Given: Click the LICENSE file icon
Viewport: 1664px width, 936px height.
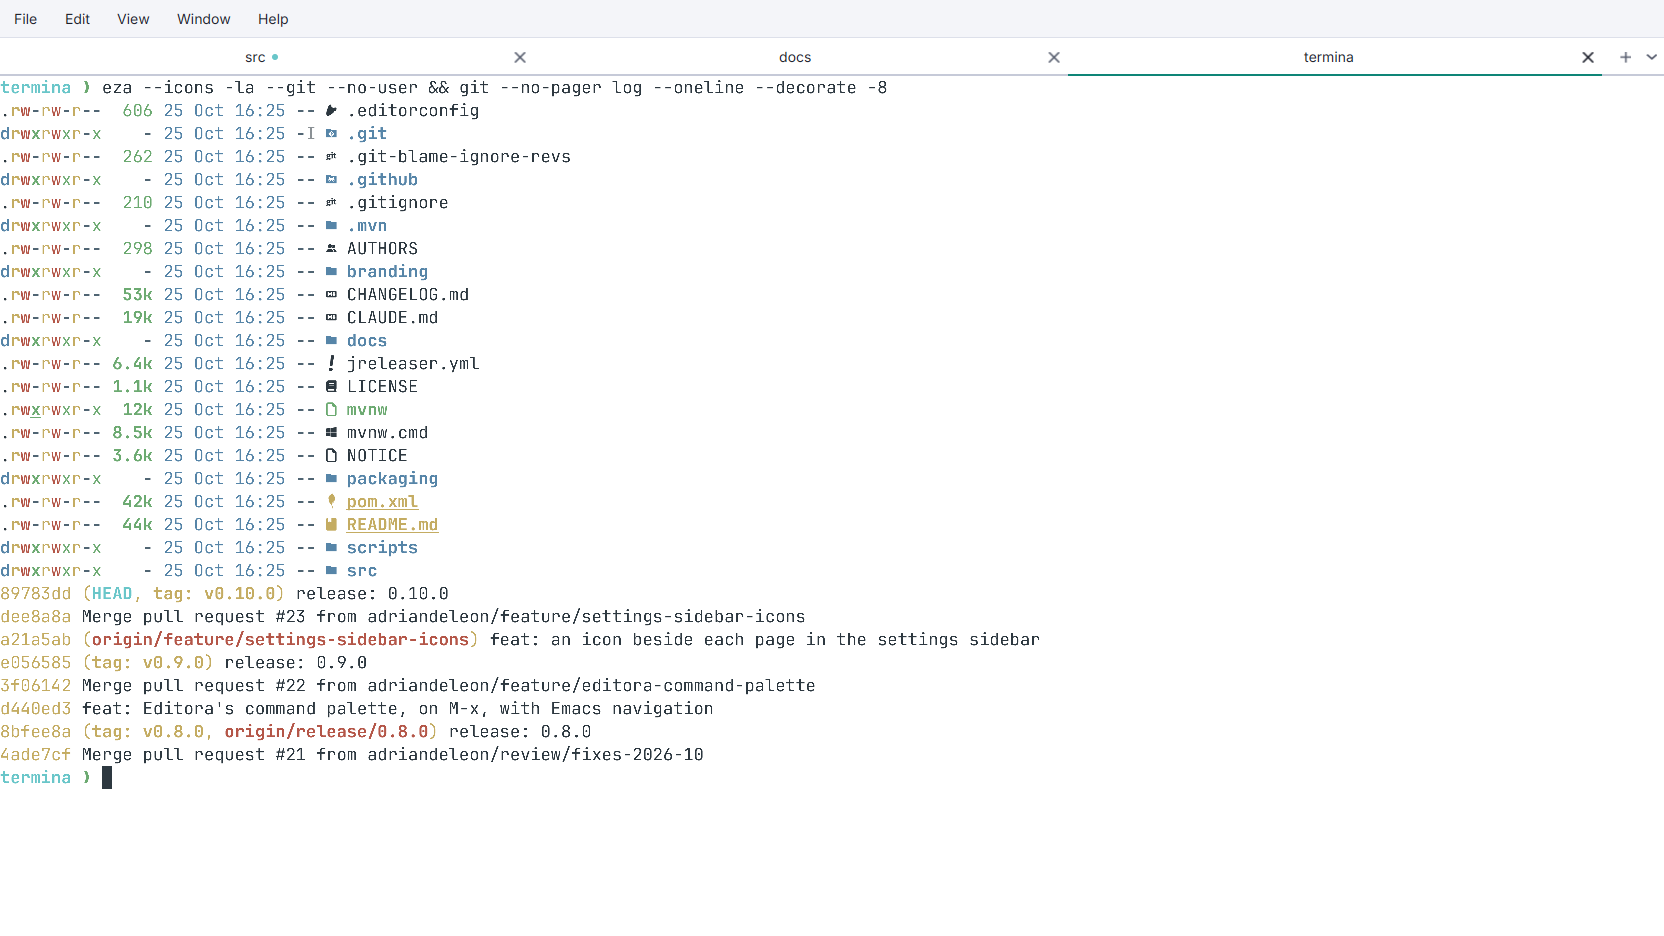Looking at the screenshot, I should [331, 387].
